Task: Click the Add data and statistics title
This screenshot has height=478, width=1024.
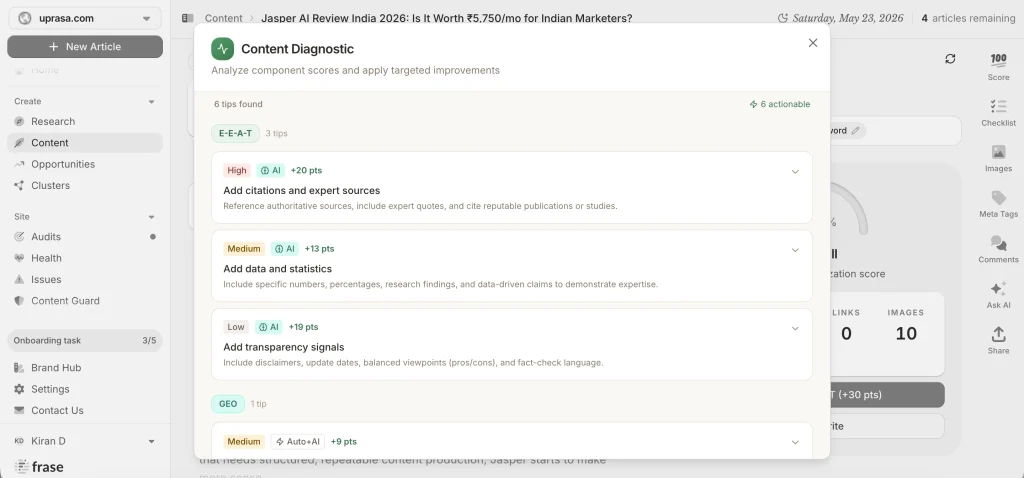Action: (278, 269)
